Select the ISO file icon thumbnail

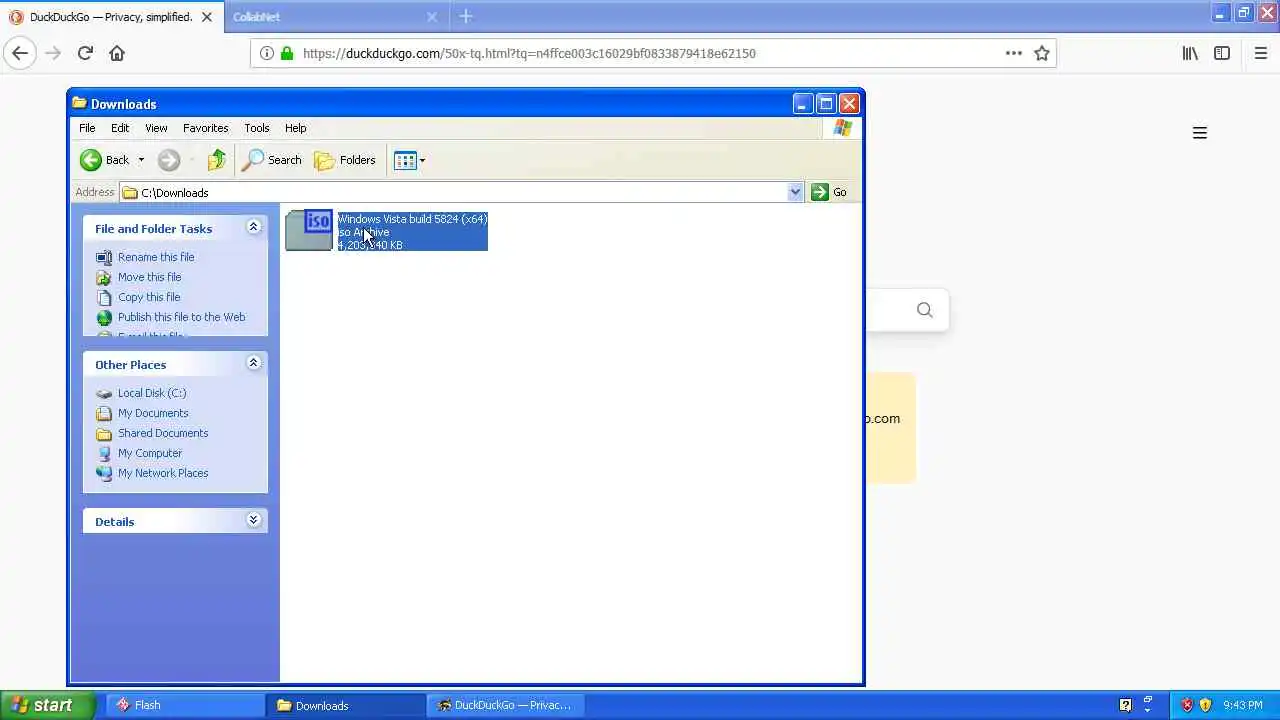pyautogui.click(x=309, y=230)
